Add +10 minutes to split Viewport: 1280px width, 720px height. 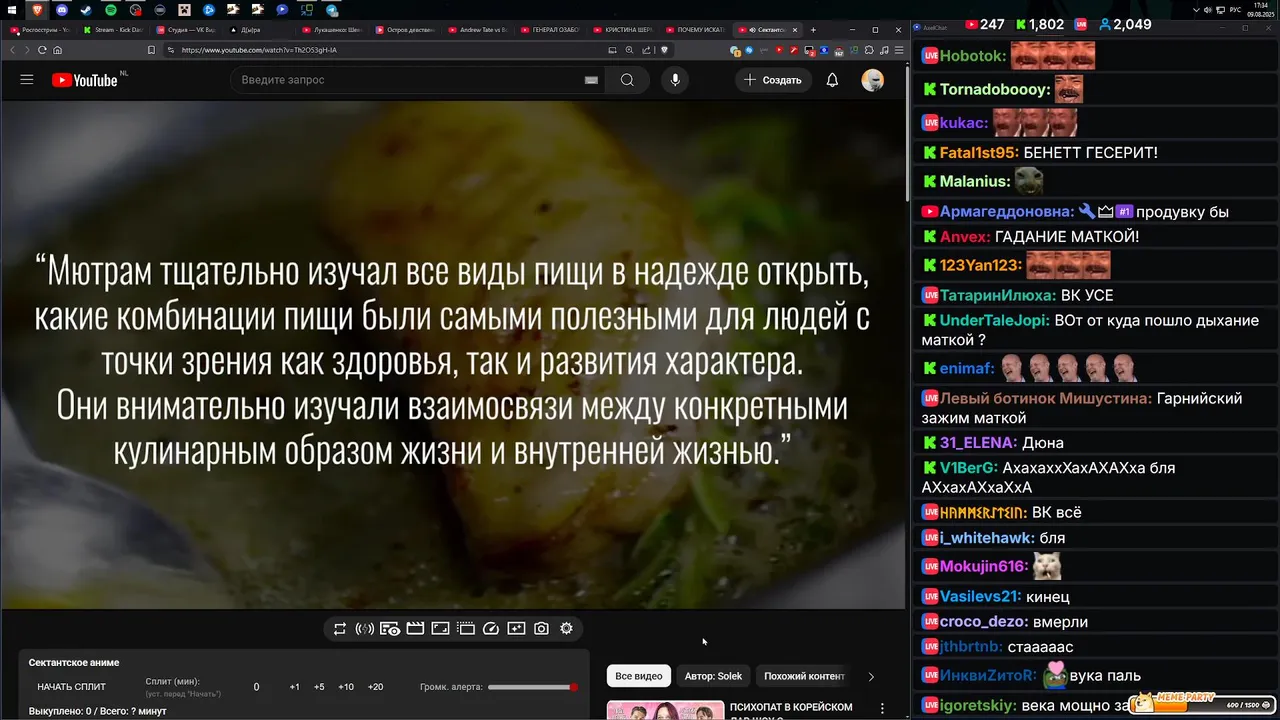tap(346, 687)
